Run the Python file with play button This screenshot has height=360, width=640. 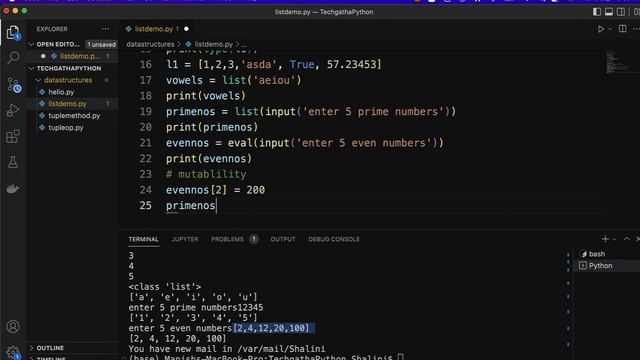click(600, 29)
